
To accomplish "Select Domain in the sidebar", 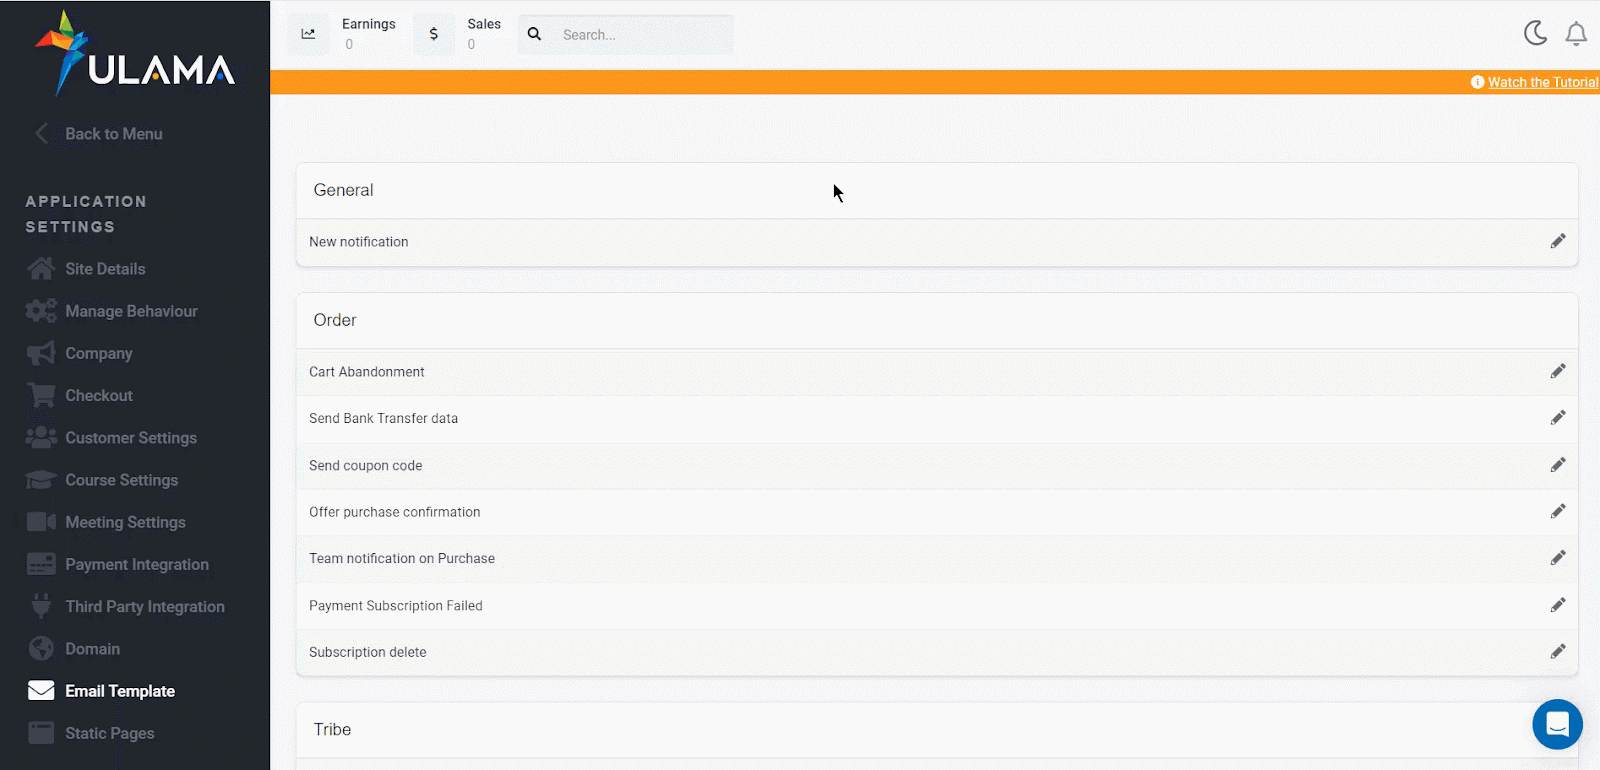I will (92, 649).
